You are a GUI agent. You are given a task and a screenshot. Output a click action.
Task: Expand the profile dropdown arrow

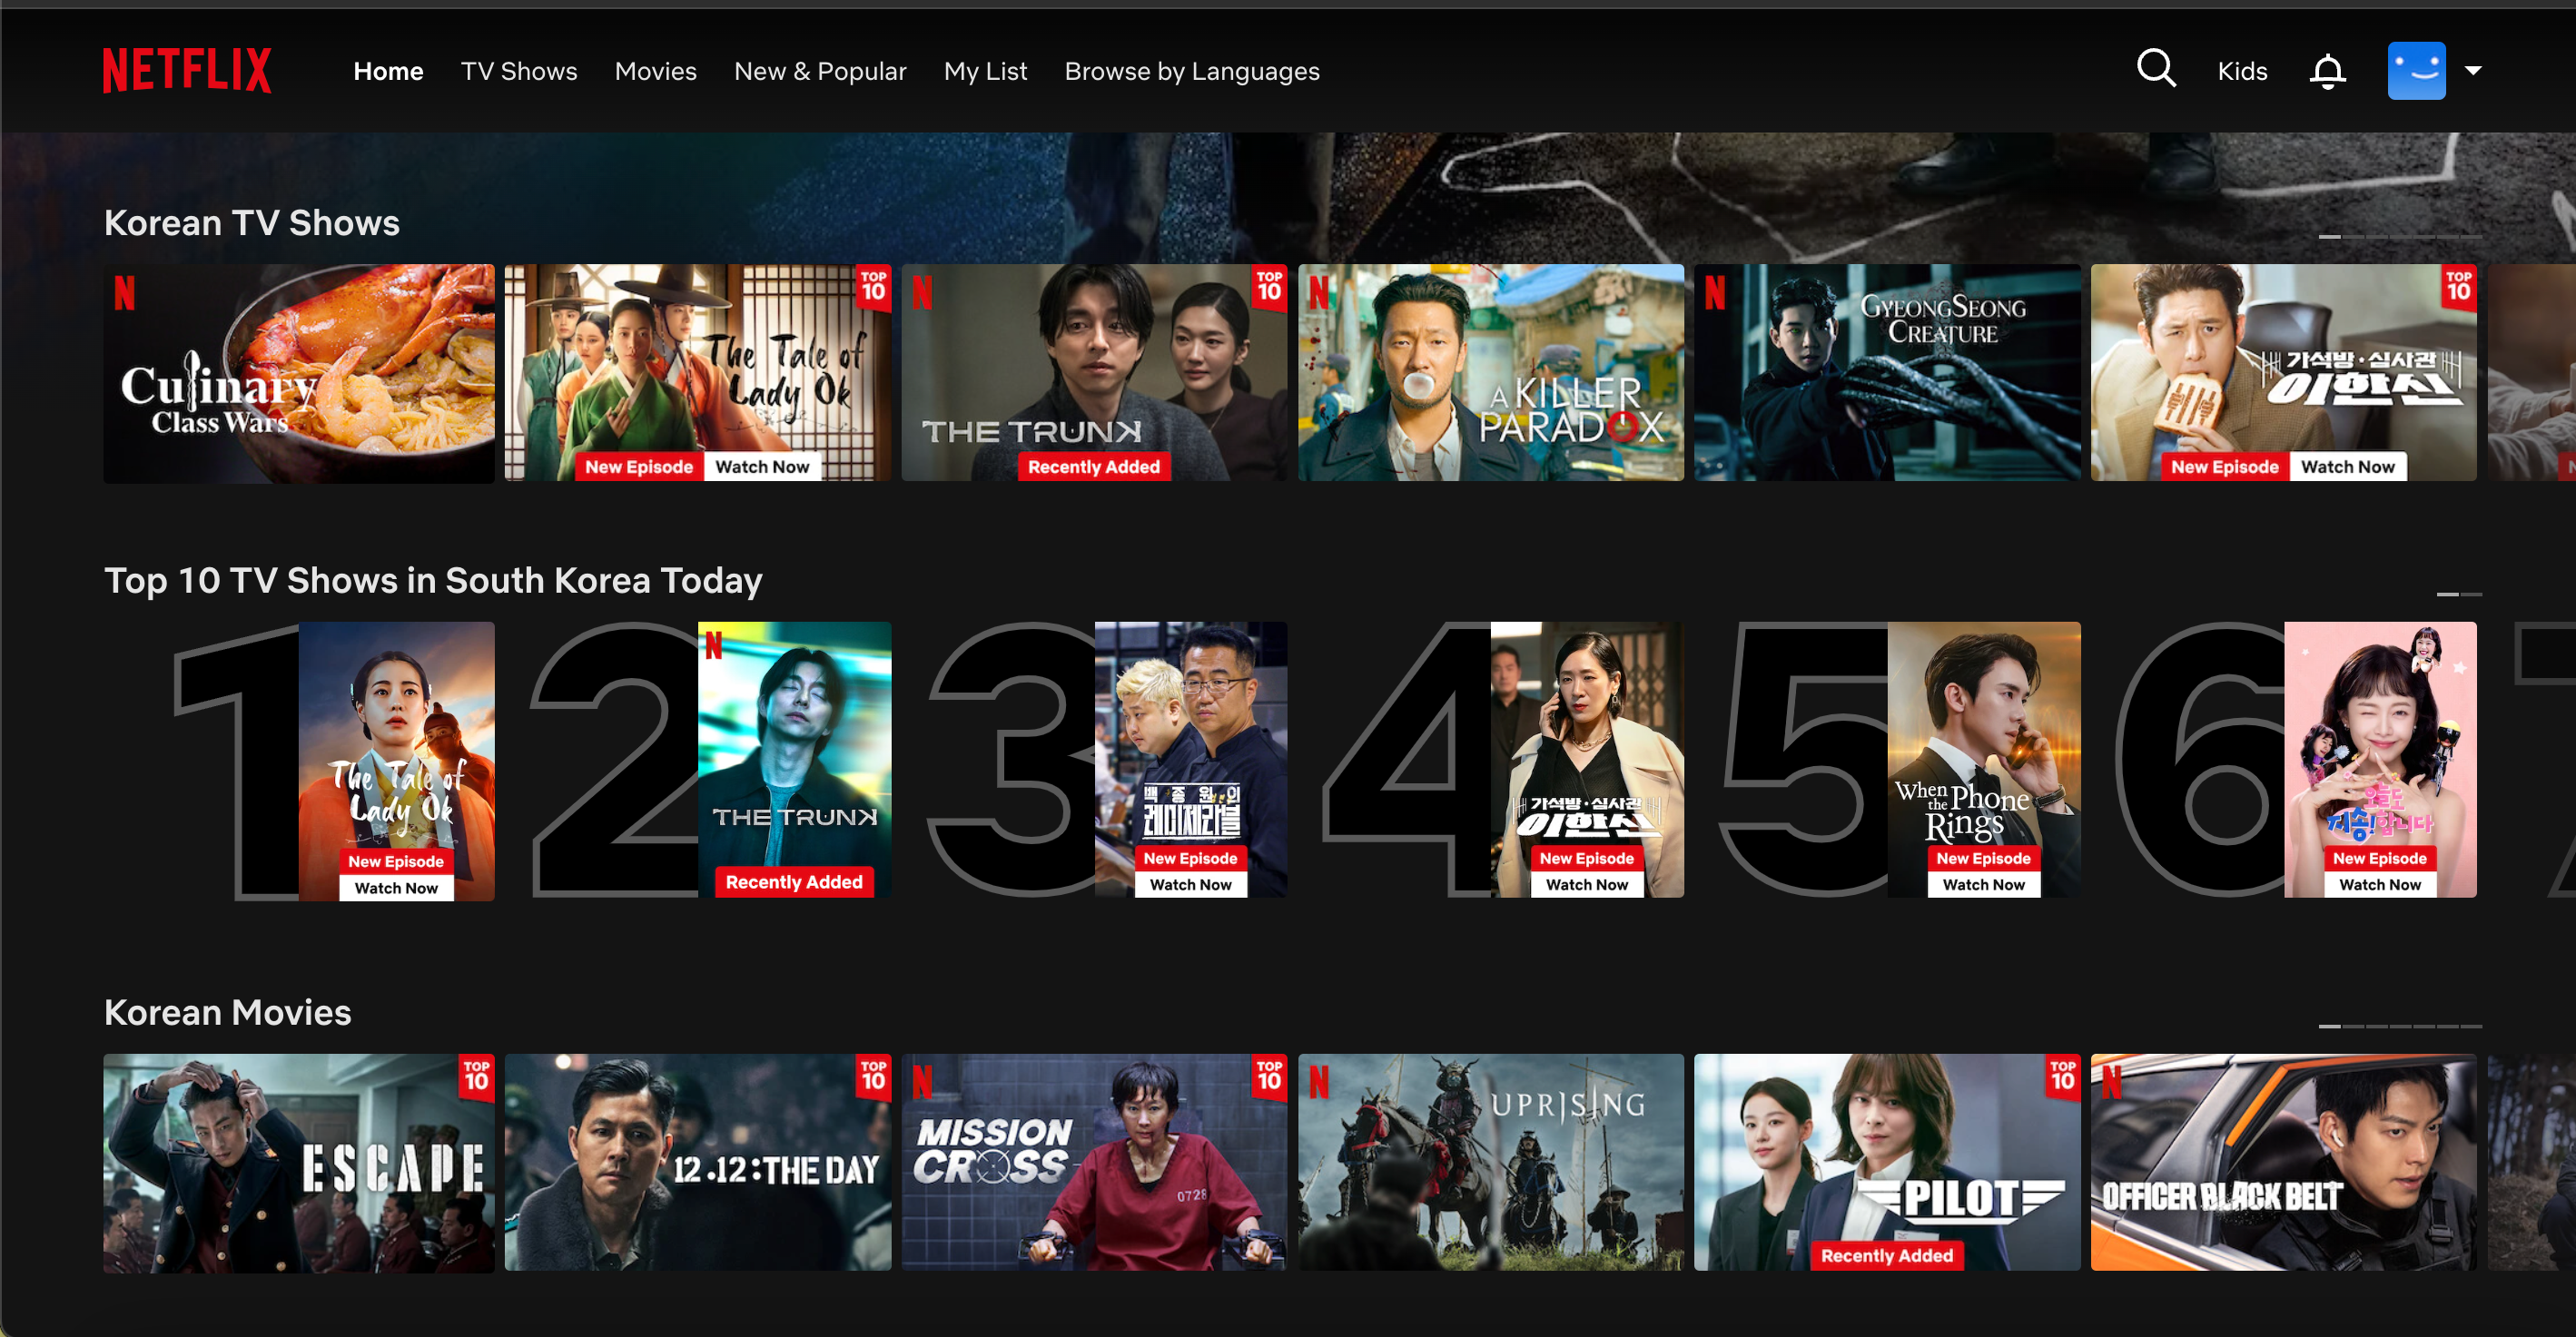pos(2473,70)
